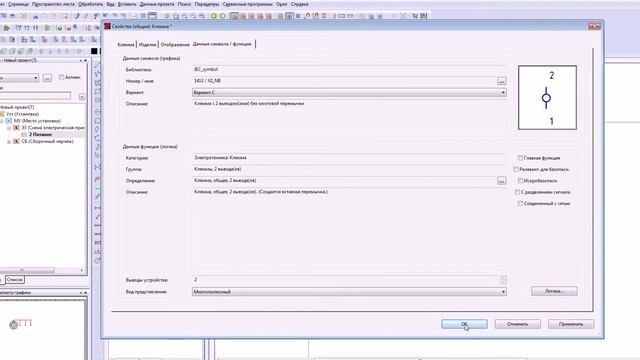
Task: Toggle the signal isolation checkbox
Action: click(517, 192)
